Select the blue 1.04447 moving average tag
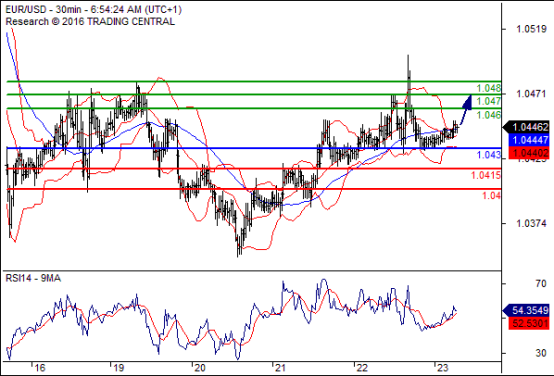The height and width of the screenshot is (376, 554). click(x=529, y=140)
